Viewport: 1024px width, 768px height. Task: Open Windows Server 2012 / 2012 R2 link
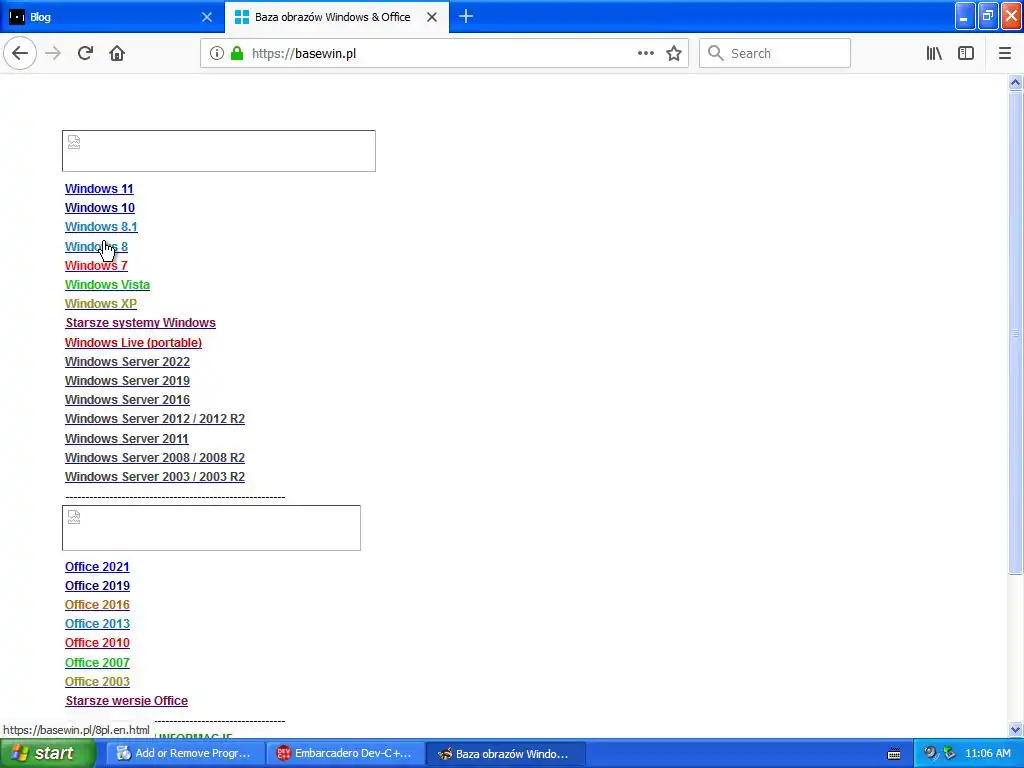click(155, 419)
